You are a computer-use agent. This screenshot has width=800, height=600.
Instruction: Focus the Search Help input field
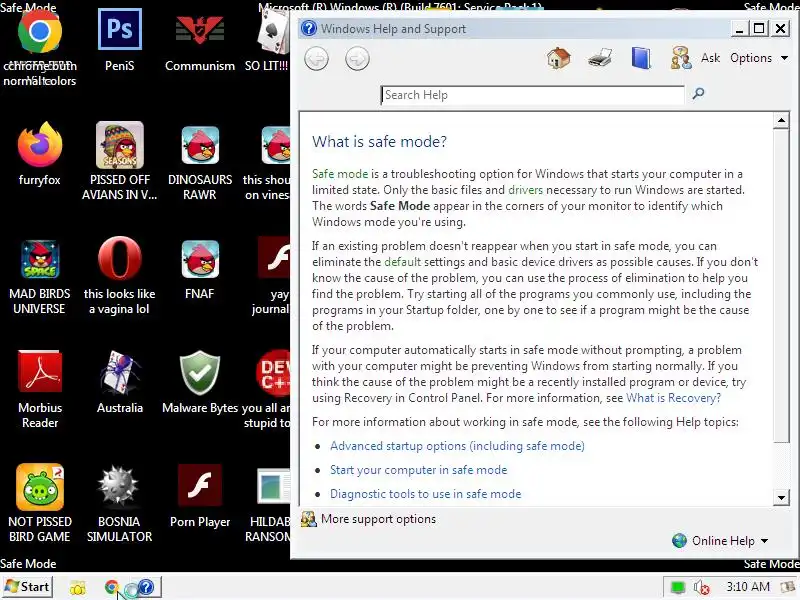point(532,95)
